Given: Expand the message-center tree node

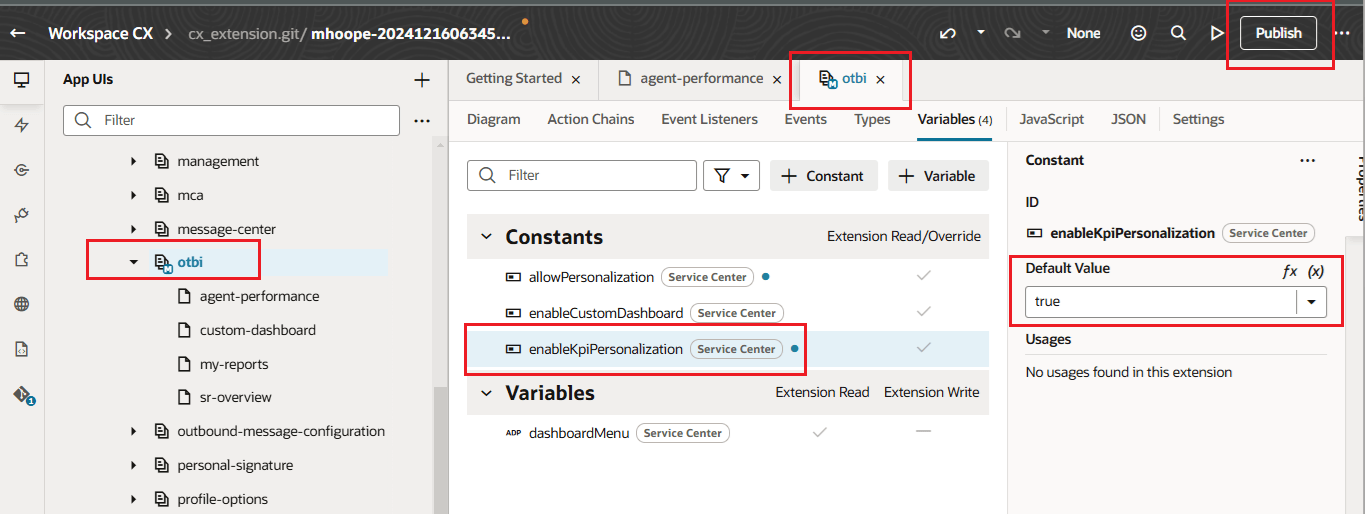Looking at the screenshot, I should pyautogui.click(x=133, y=229).
